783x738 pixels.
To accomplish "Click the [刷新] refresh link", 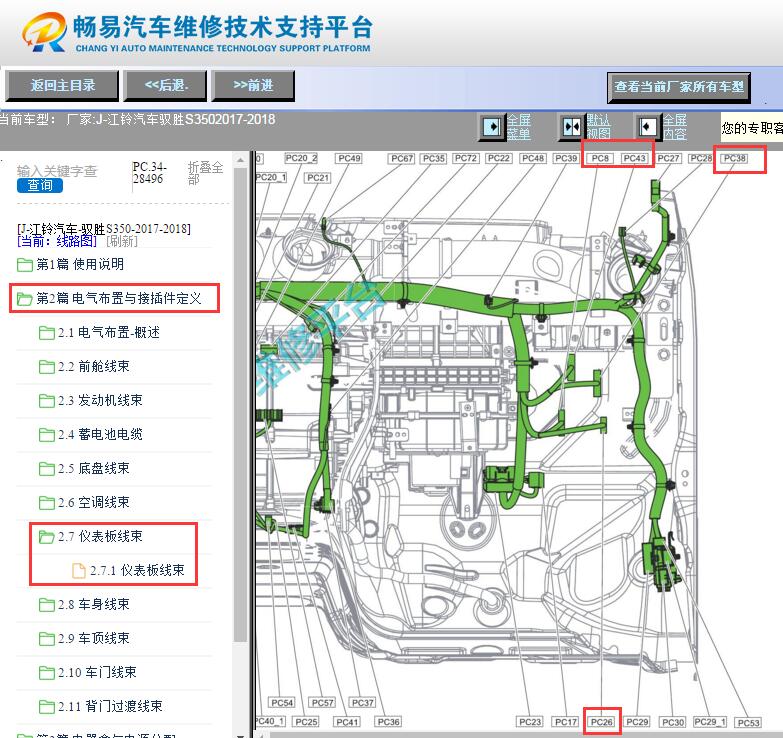I will 122,241.
